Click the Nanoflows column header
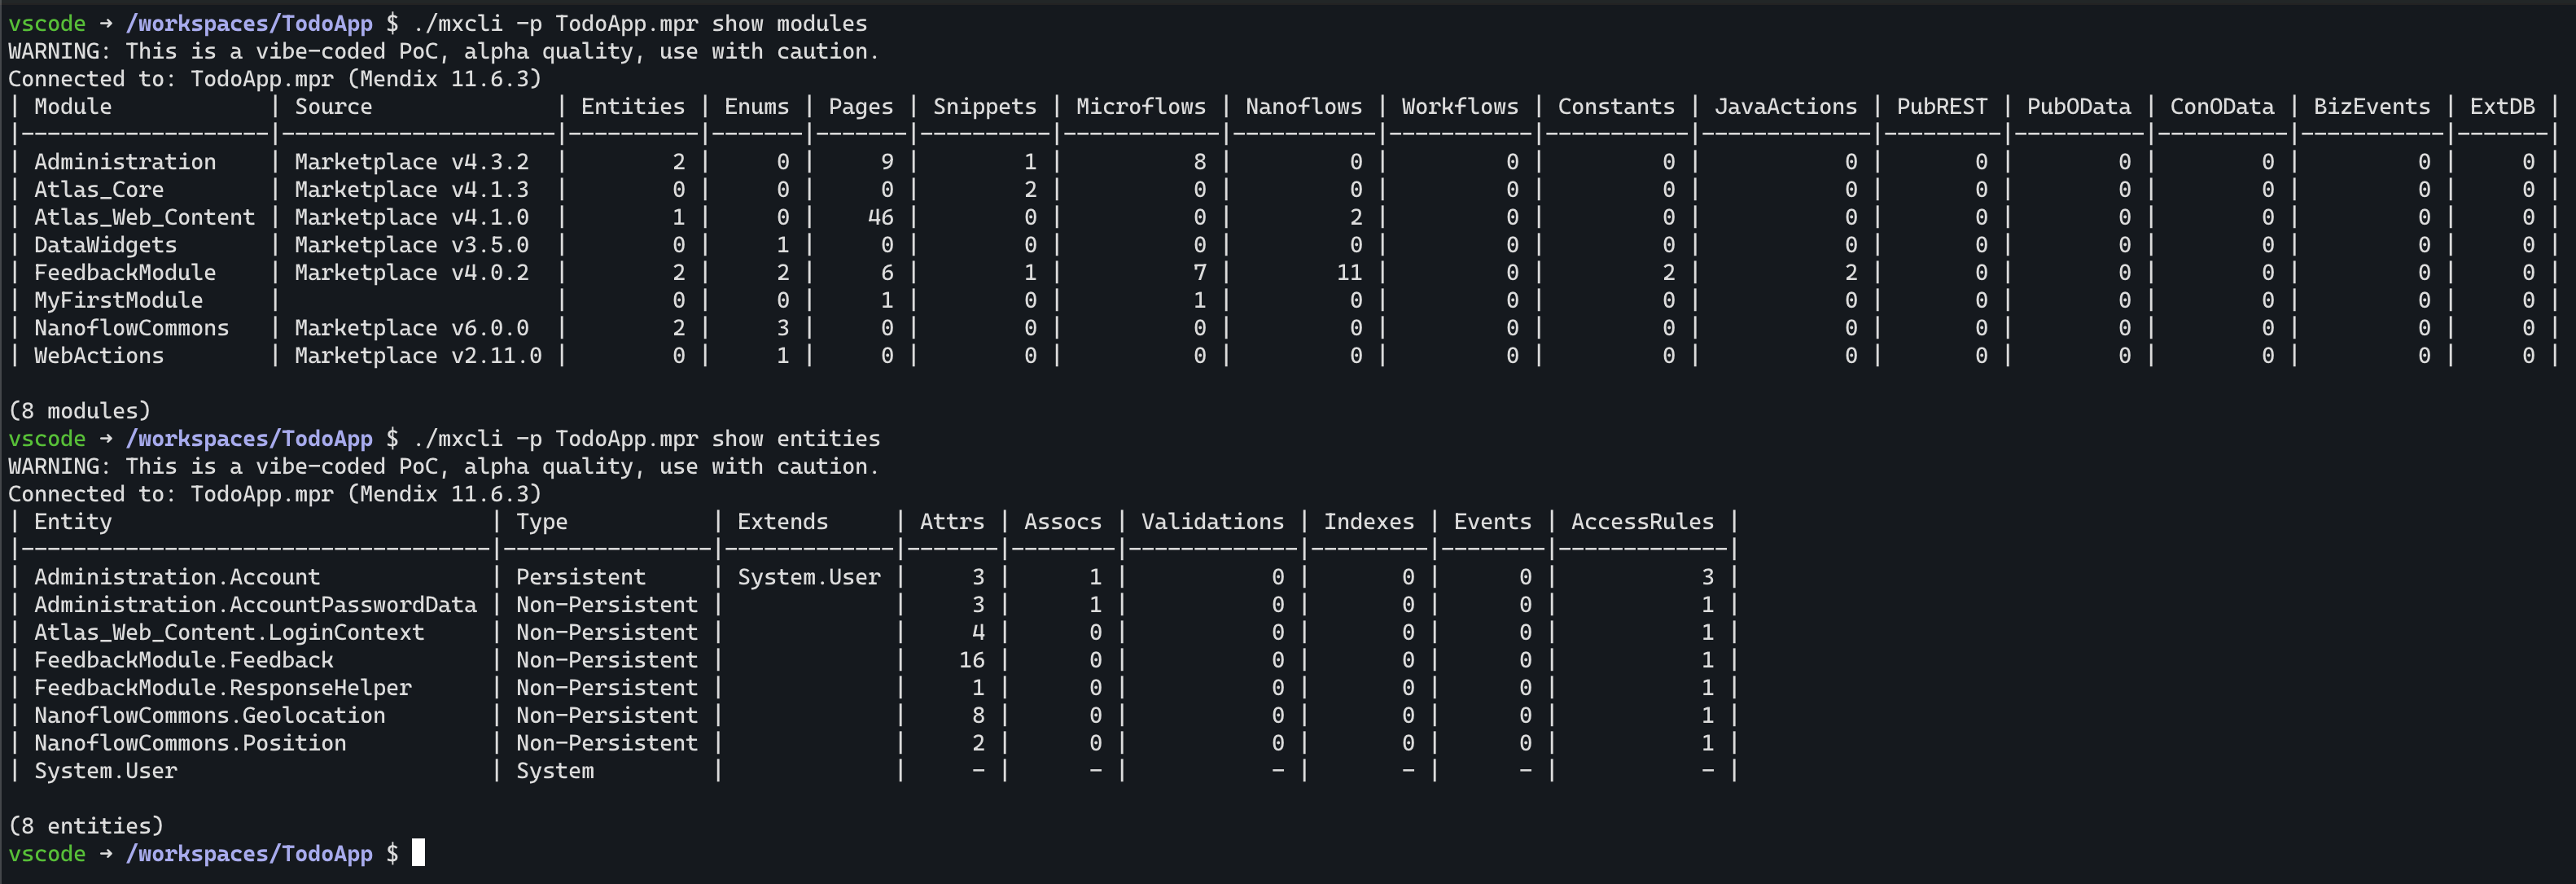Image resolution: width=2576 pixels, height=884 pixels. [1304, 106]
